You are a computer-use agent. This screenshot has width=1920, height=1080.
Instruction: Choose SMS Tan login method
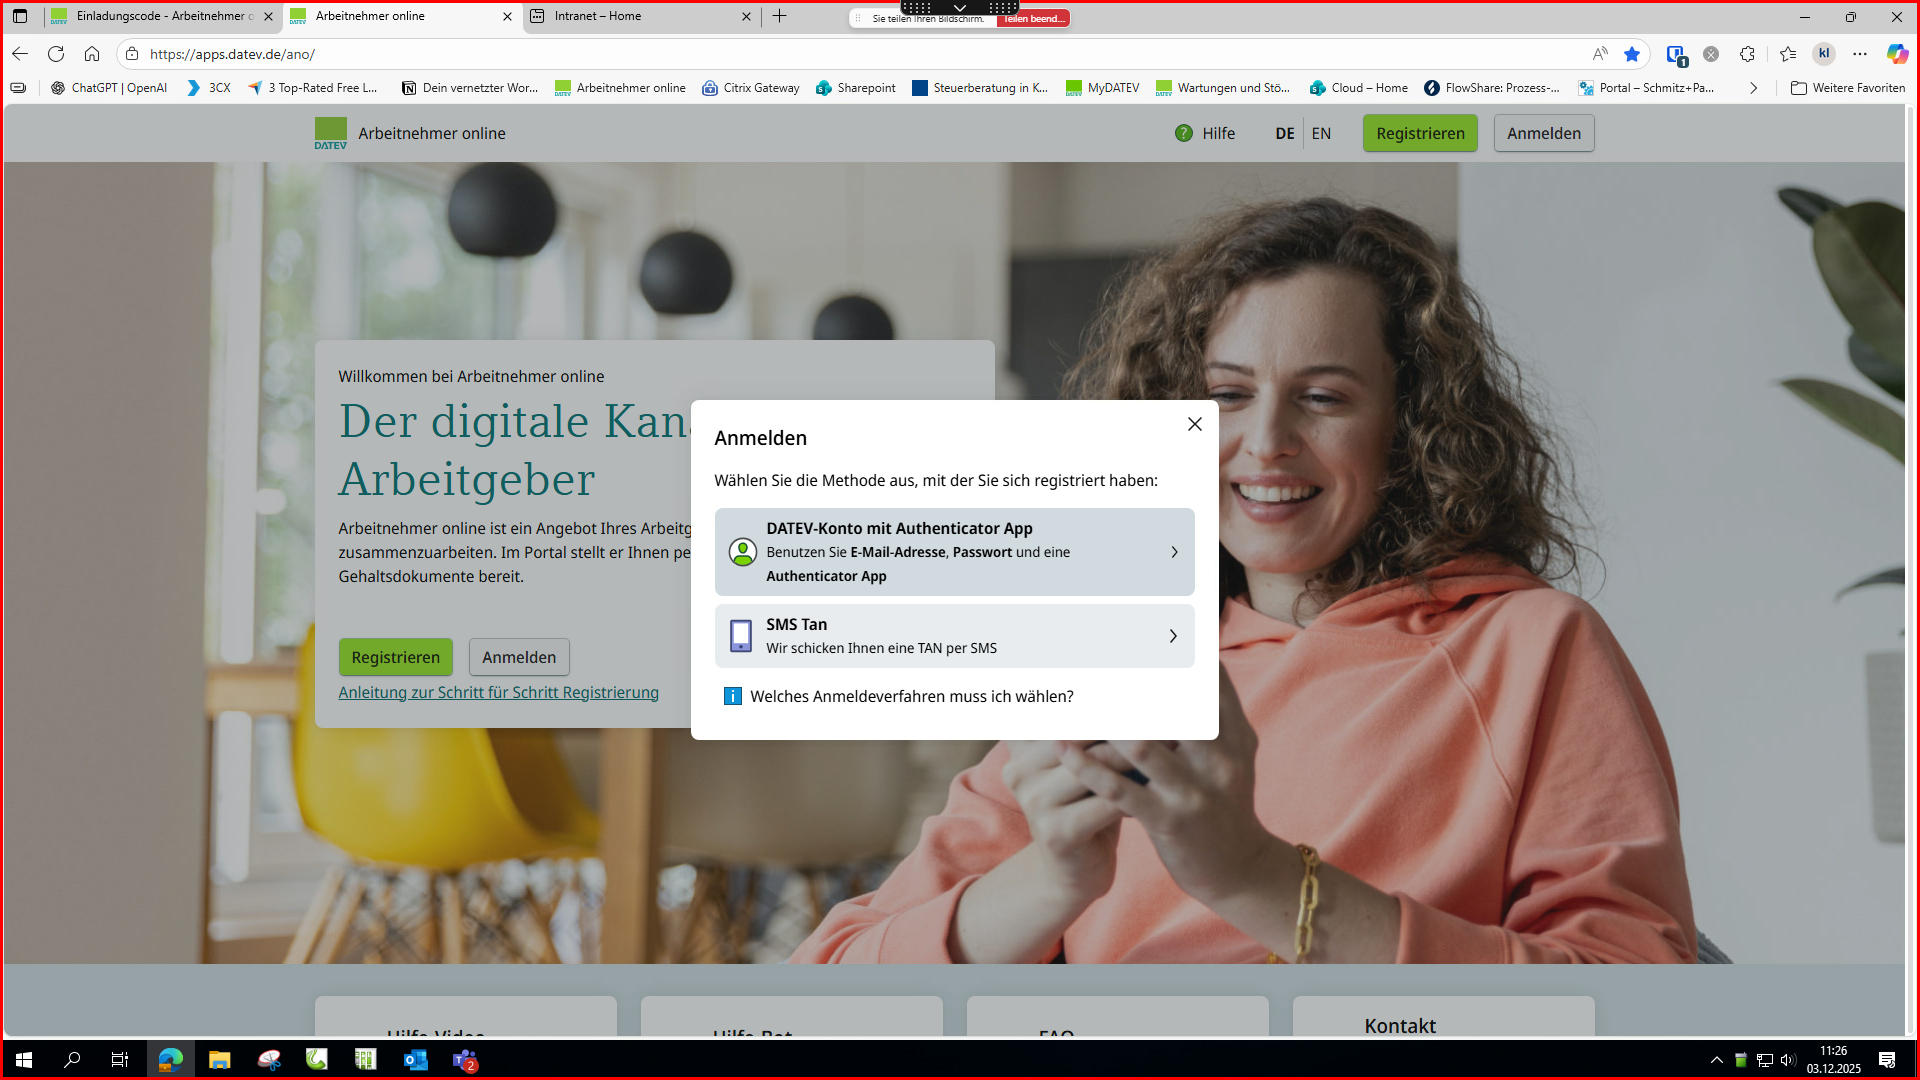pos(954,636)
